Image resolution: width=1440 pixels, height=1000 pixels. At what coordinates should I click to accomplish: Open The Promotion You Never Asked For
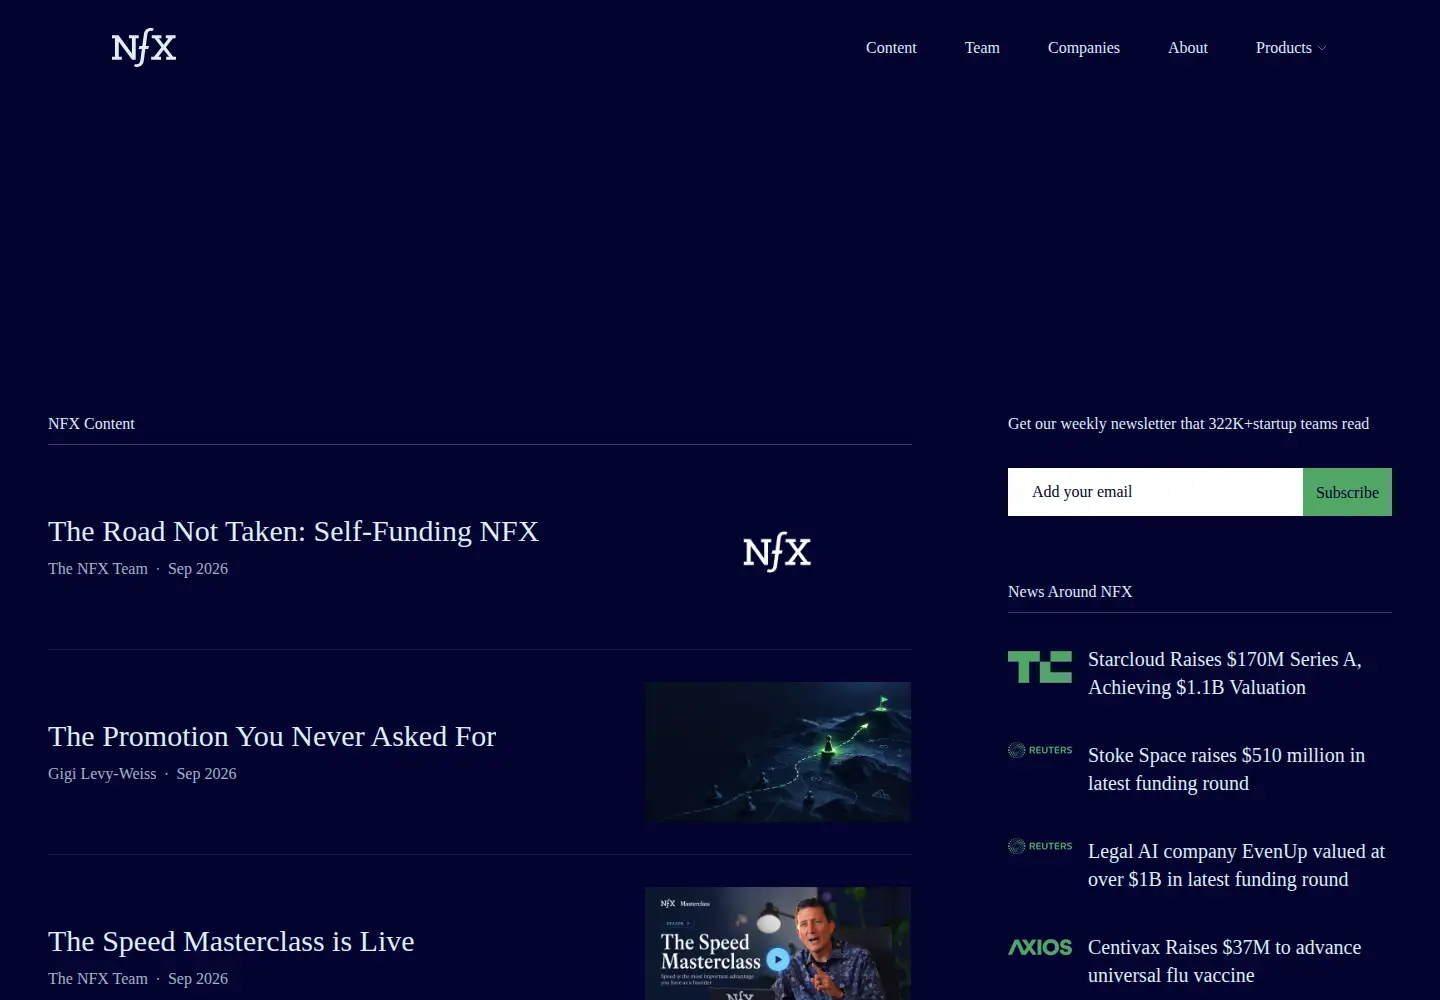click(272, 736)
